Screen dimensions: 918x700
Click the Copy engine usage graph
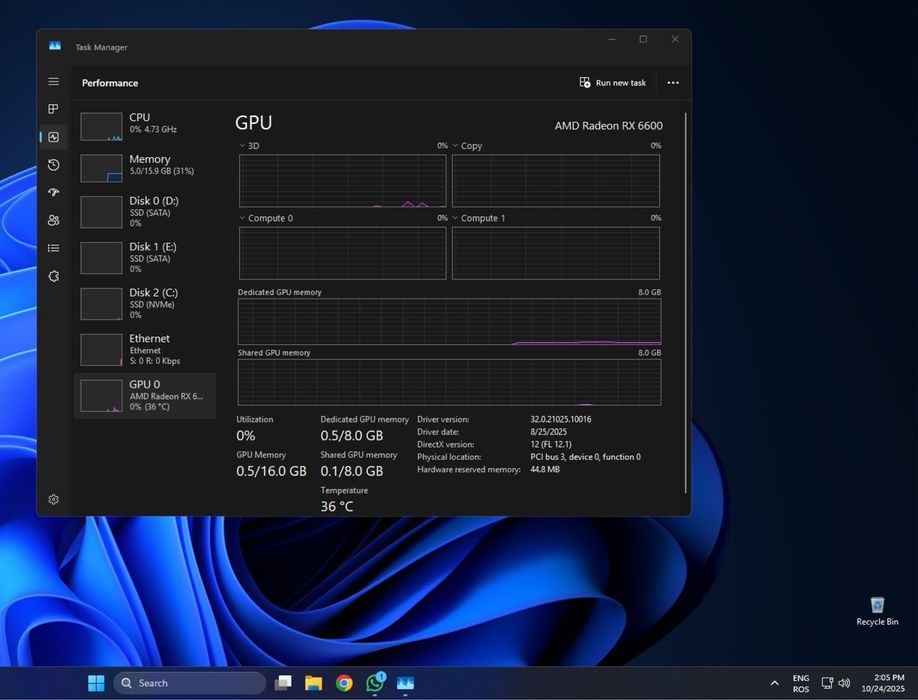point(556,181)
